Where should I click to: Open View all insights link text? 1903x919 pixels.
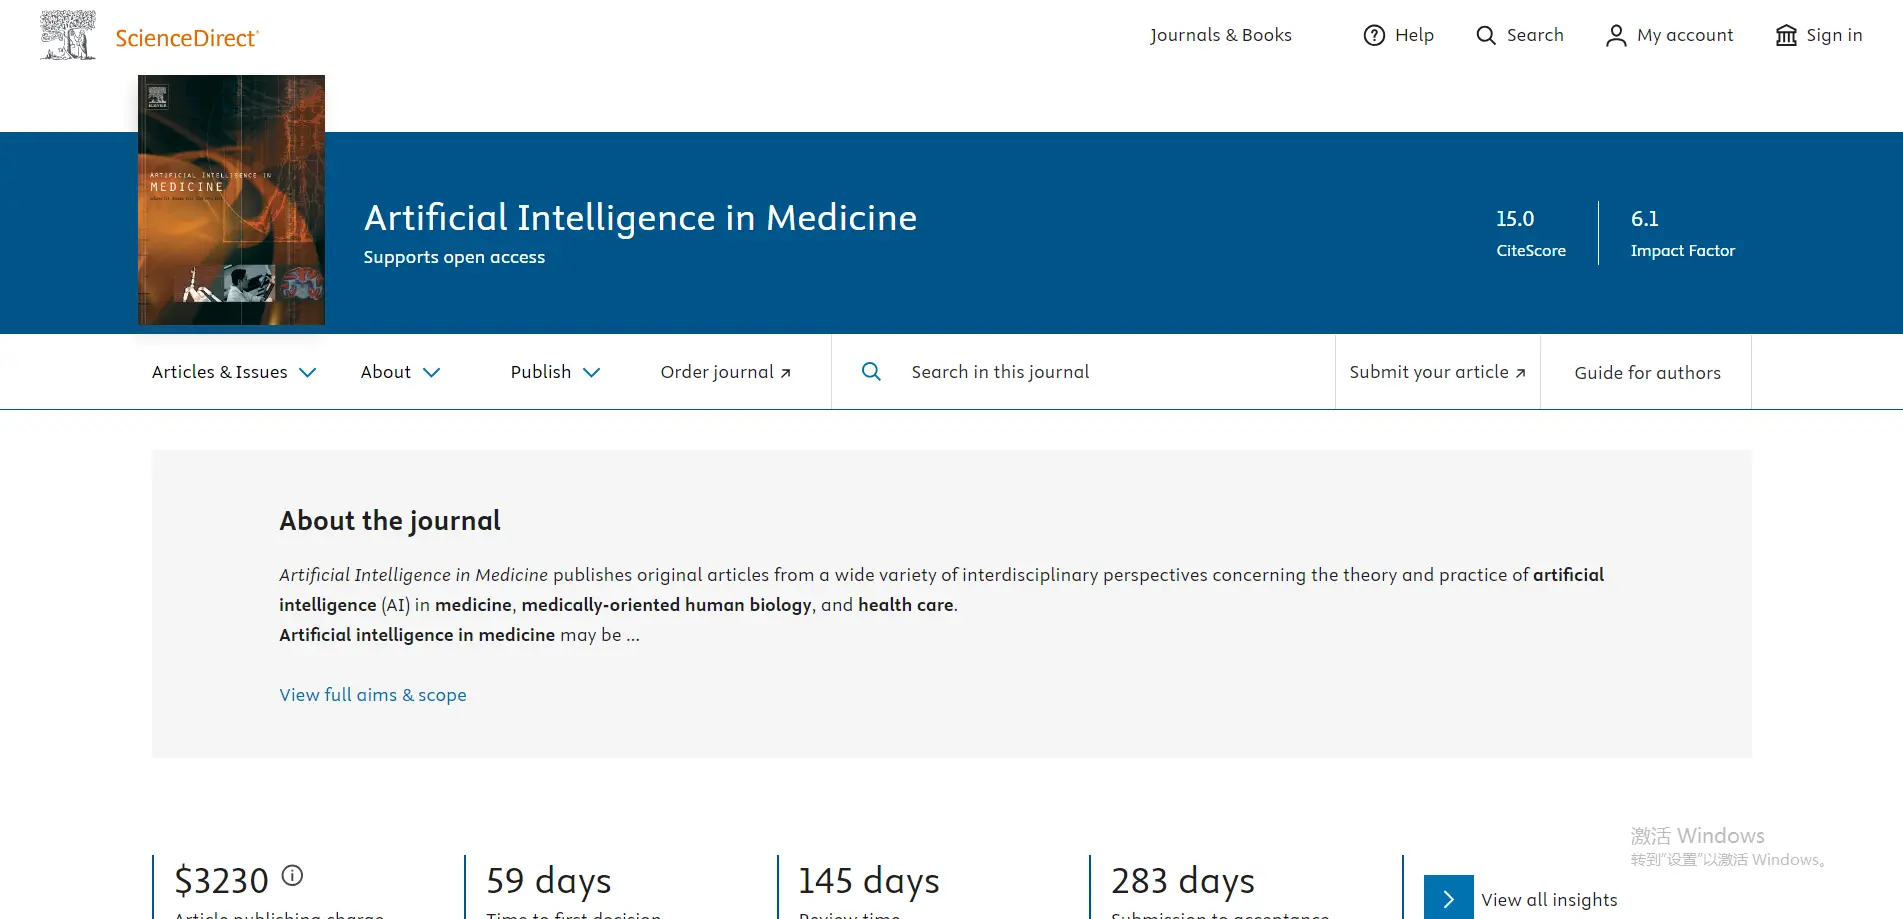pyautogui.click(x=1549, y=900)
